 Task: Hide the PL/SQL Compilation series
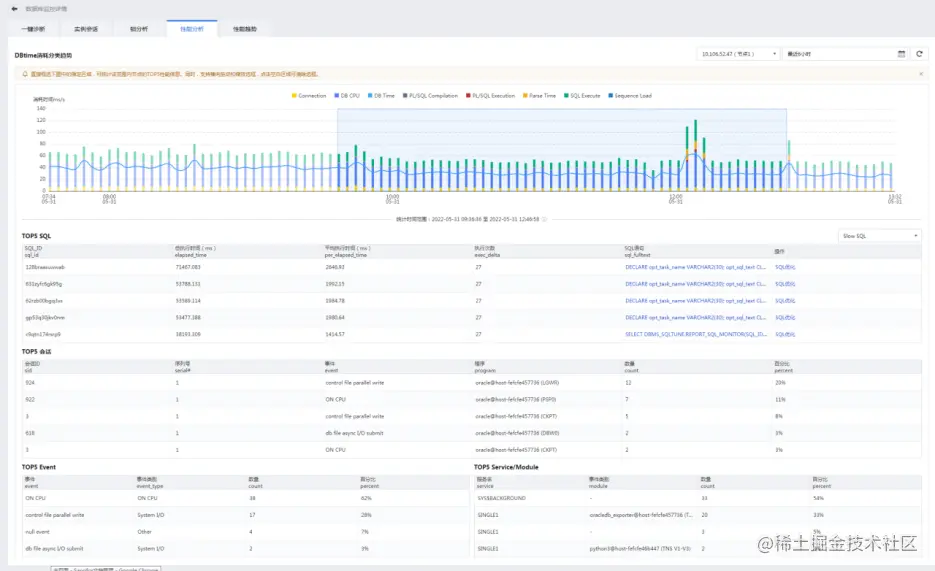[x=431, y=95]
